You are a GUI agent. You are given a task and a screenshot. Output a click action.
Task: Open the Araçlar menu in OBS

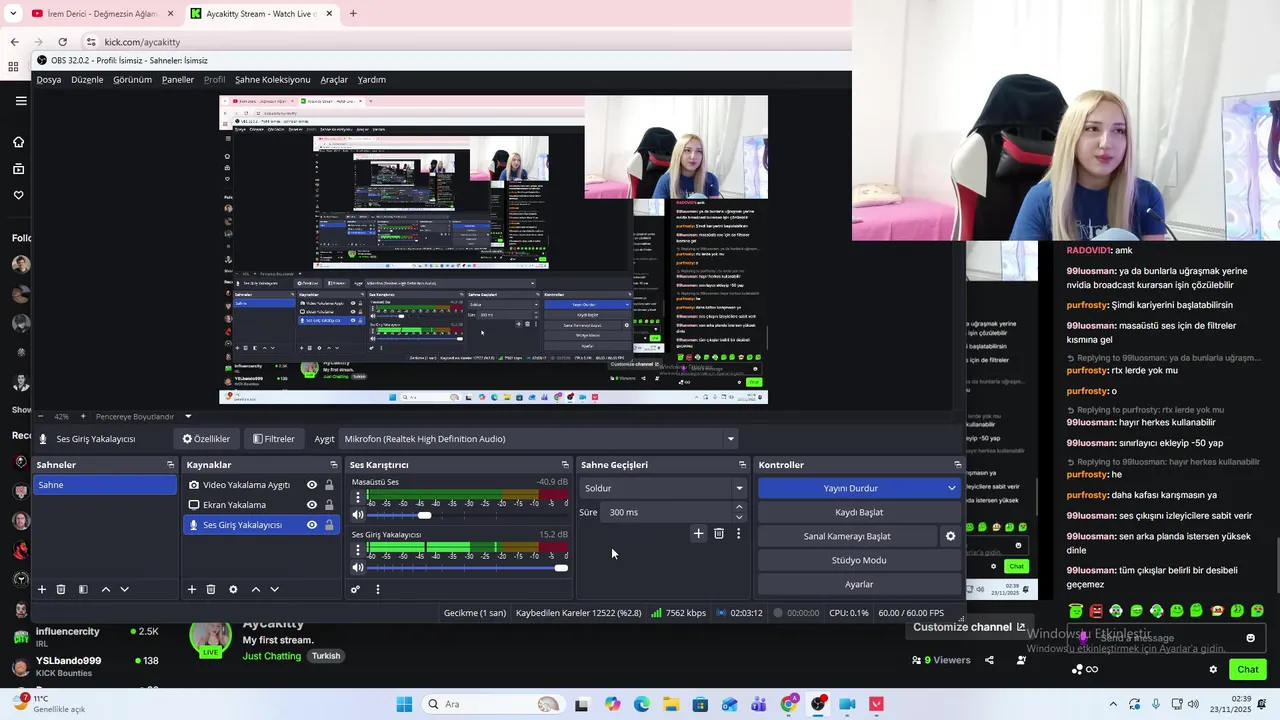pos(334,80)
